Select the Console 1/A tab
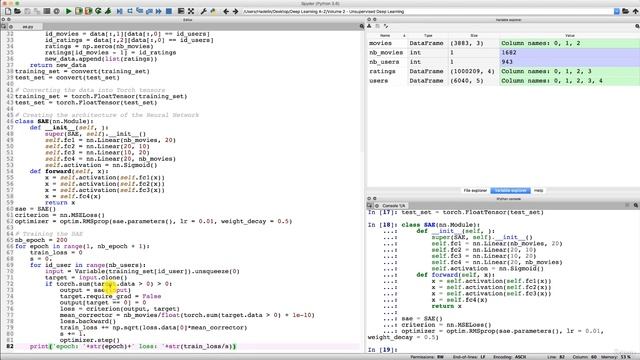Viewport: 640px width, 360px height. (393, 206)
